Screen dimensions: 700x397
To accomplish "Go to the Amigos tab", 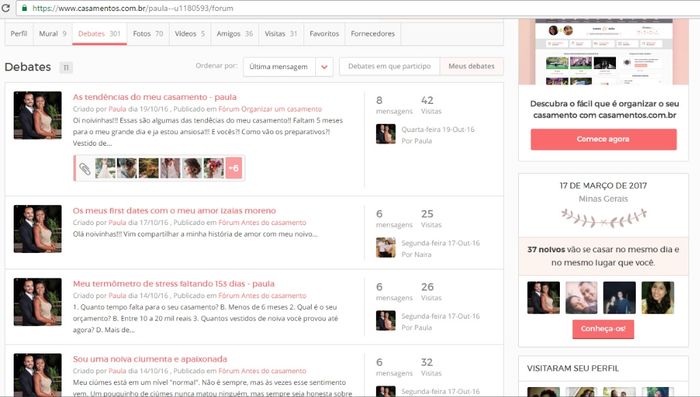I will point(235,33).
